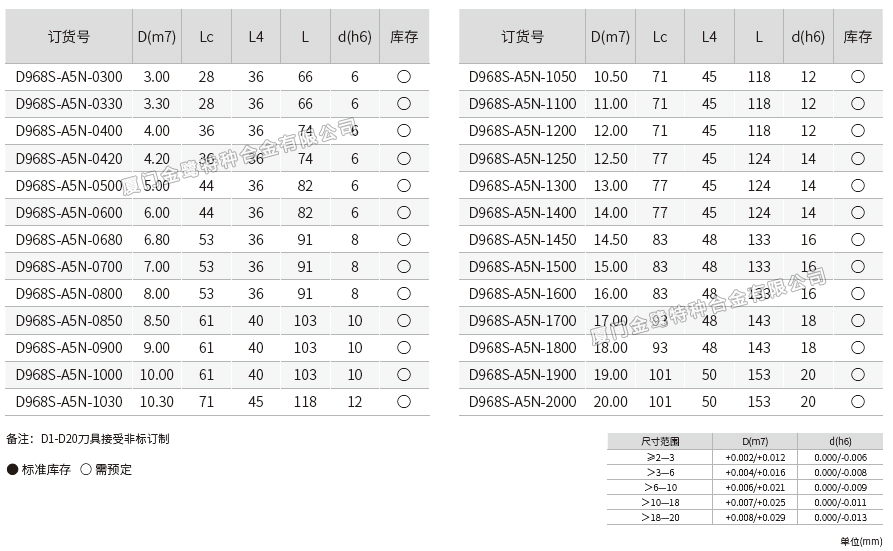
Task: Click the right table D(m7) header
Action: (x=610, y=37)
